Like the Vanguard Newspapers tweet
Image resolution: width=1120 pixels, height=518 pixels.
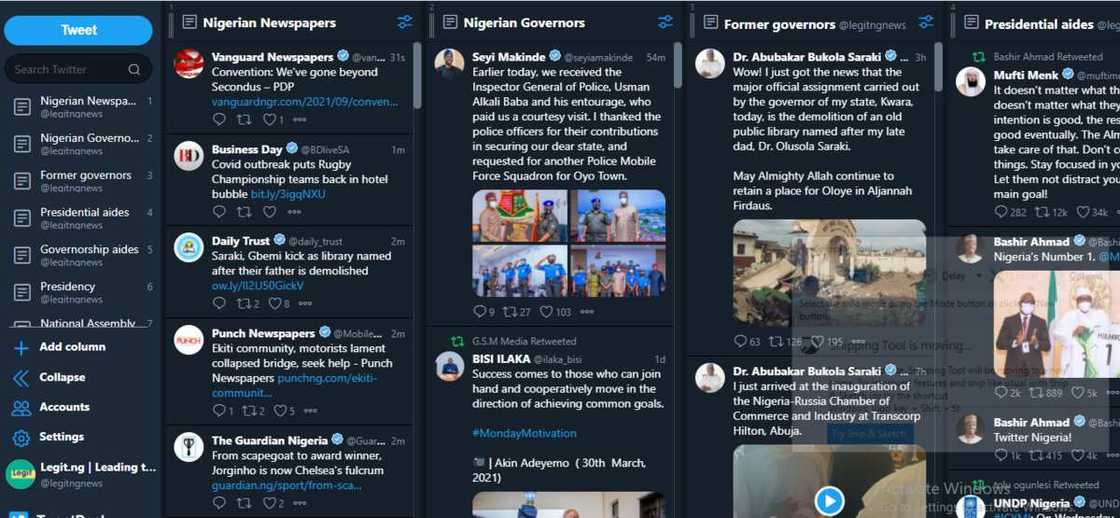point(268,120)
